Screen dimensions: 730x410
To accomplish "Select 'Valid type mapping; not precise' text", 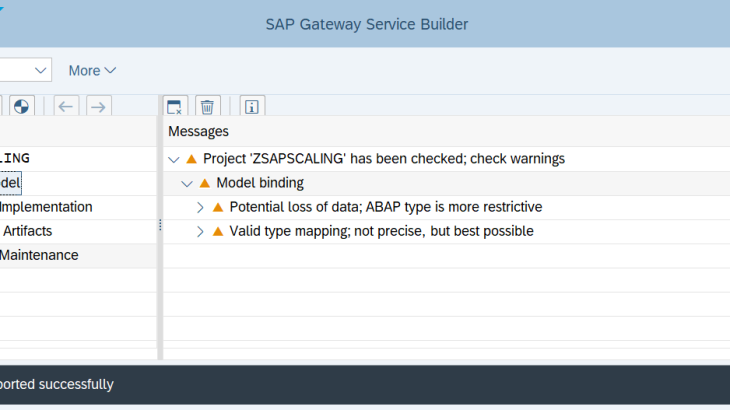I will [x=381, y=231].
